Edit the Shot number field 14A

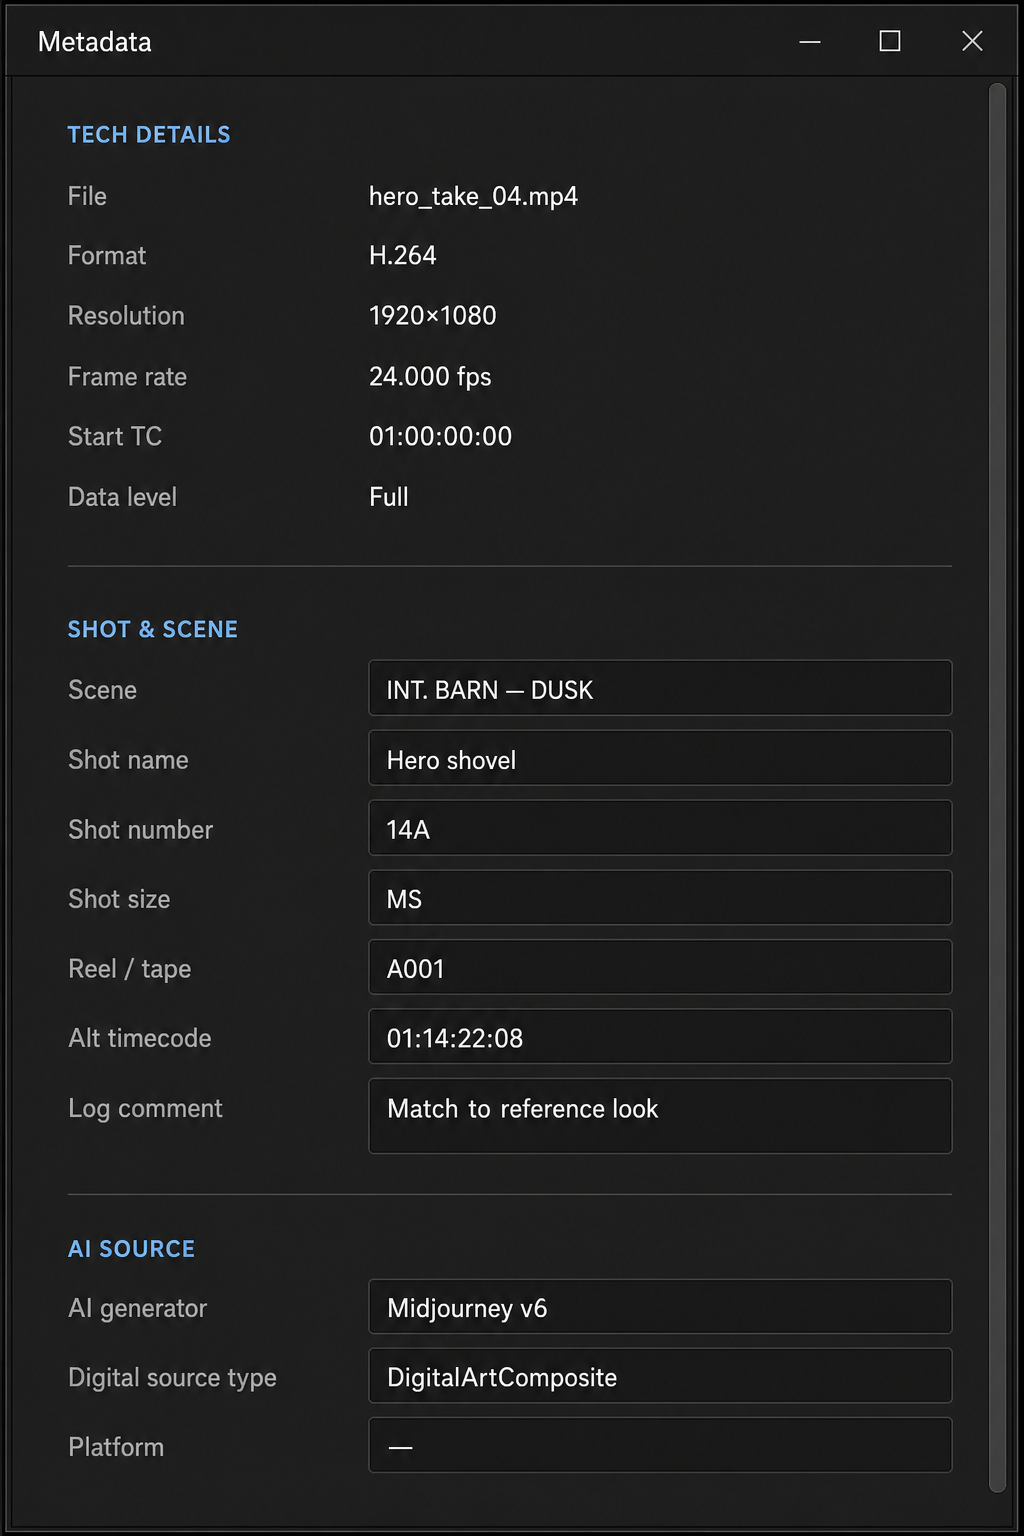pyautogui.click(x=660, y=828)
